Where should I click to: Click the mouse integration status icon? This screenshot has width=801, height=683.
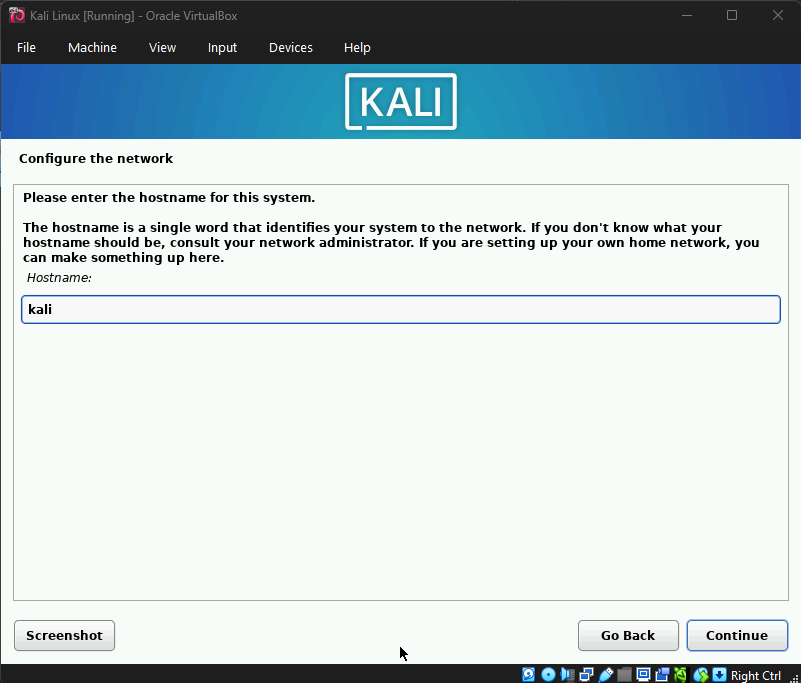click(x=702, y=675)
